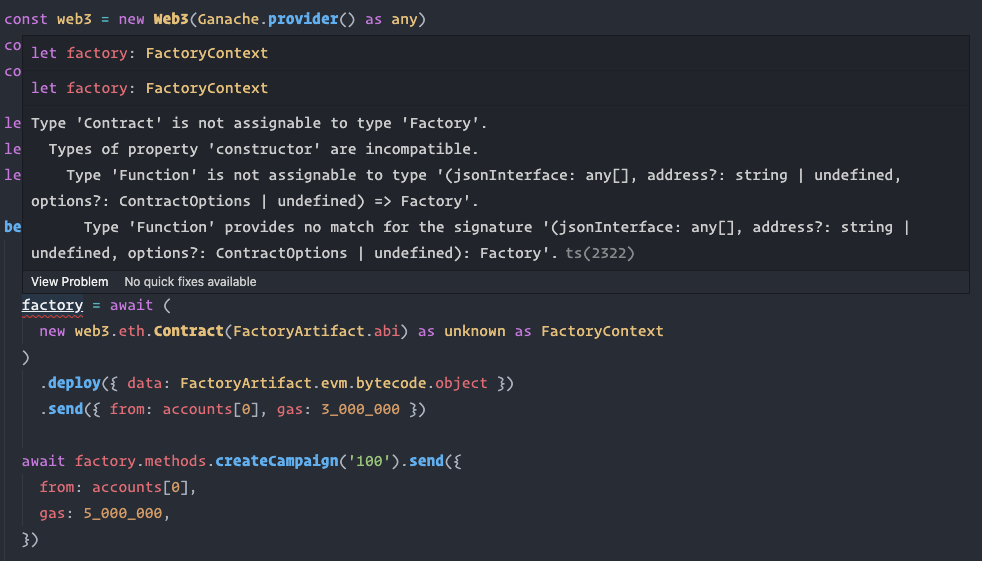The image size is (982, 561).
Task: Click 'FactoryArtifact' before '.abi'
Action: coord(299,331)
